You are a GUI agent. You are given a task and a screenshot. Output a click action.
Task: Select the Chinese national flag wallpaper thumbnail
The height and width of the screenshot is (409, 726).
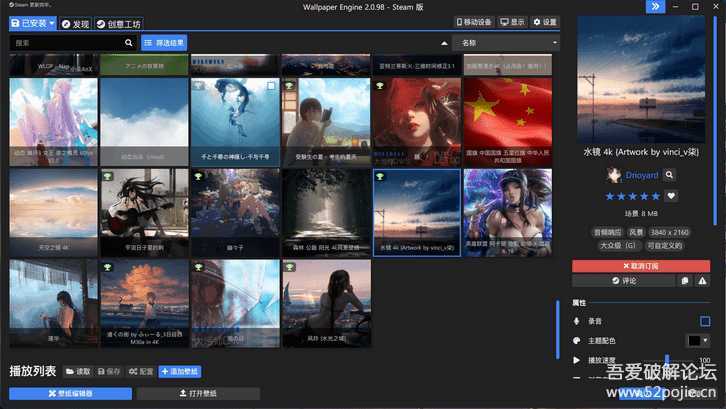tap(506, 122)
